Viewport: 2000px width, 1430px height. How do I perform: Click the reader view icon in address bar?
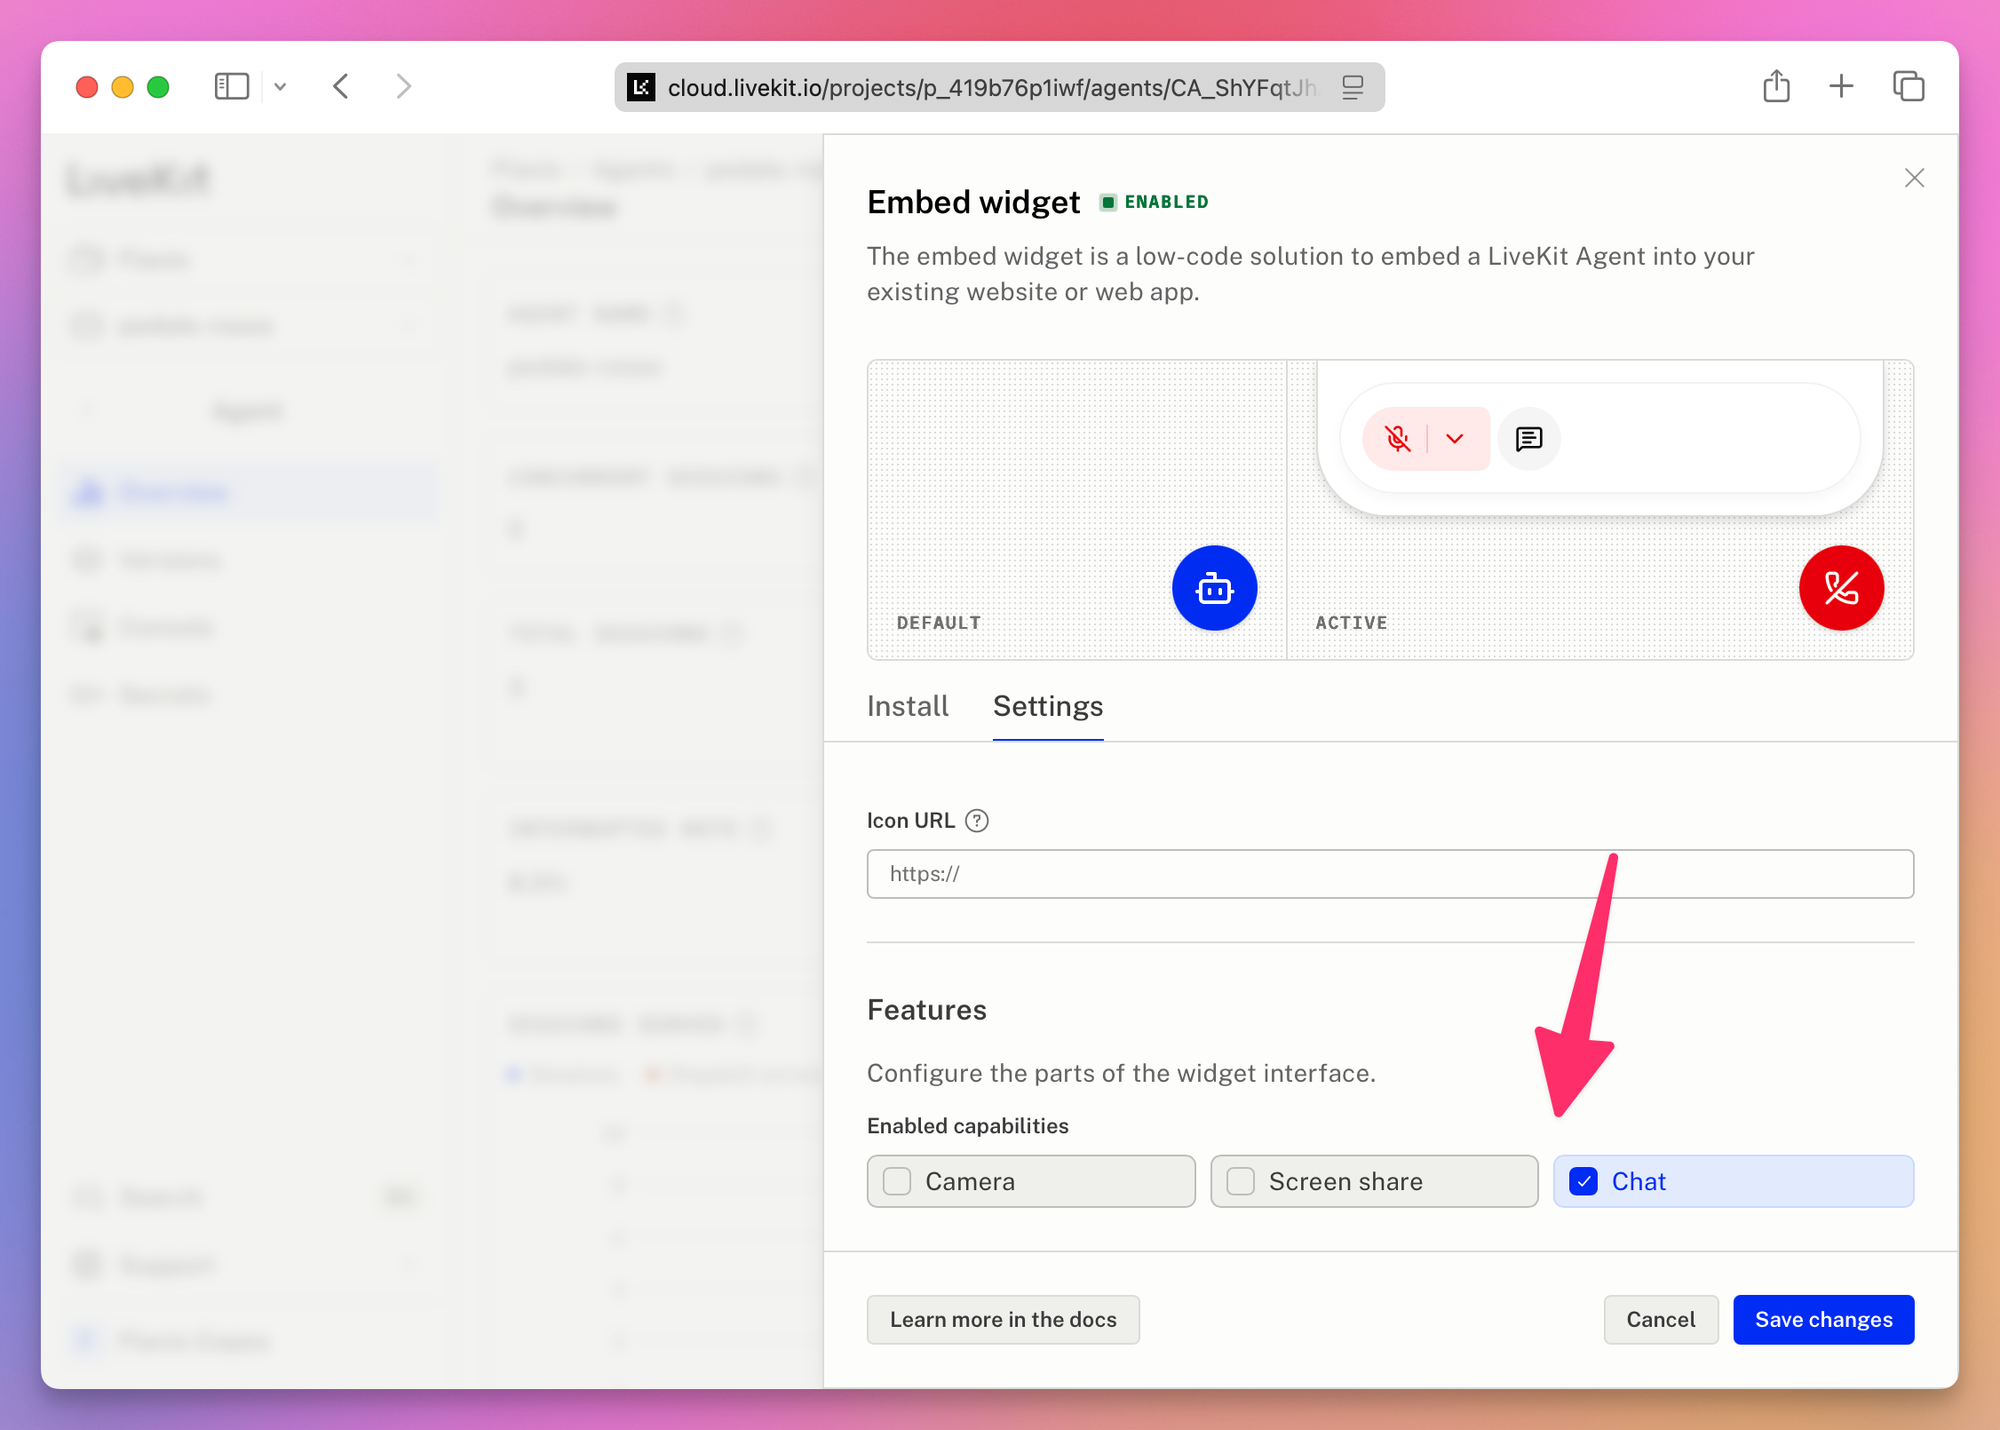pos(1353,88)
